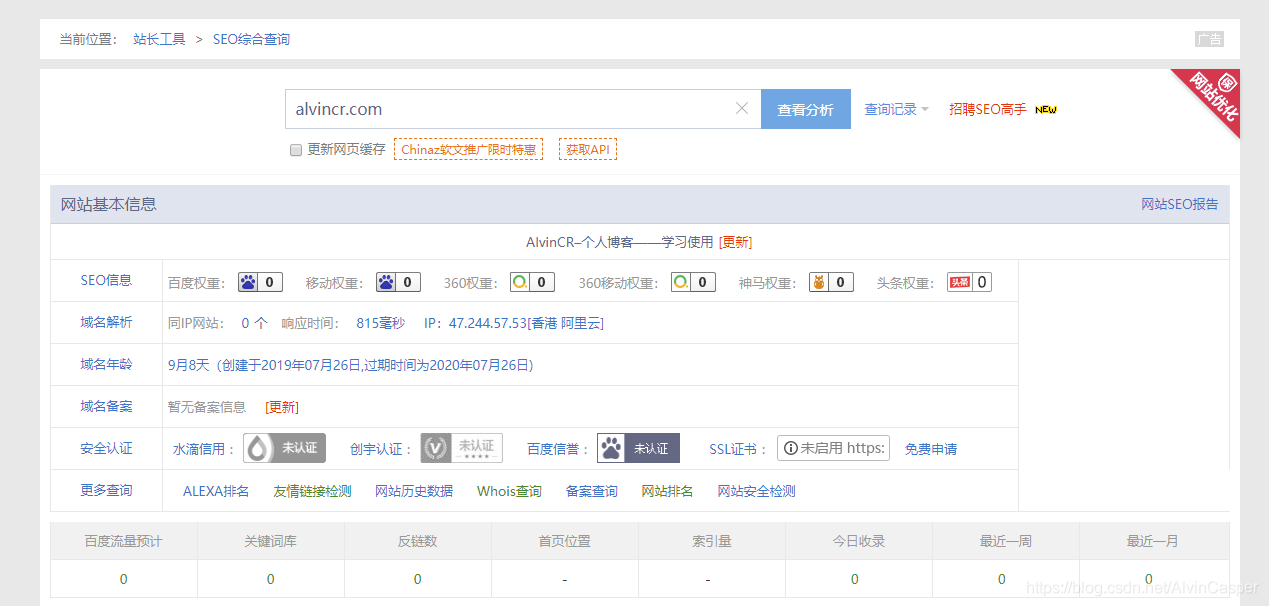The height and width of the screenshot is (606, 1269).
Task: Toggle the 更新网页缓存 checkbox
Action: tap(296, 150)
